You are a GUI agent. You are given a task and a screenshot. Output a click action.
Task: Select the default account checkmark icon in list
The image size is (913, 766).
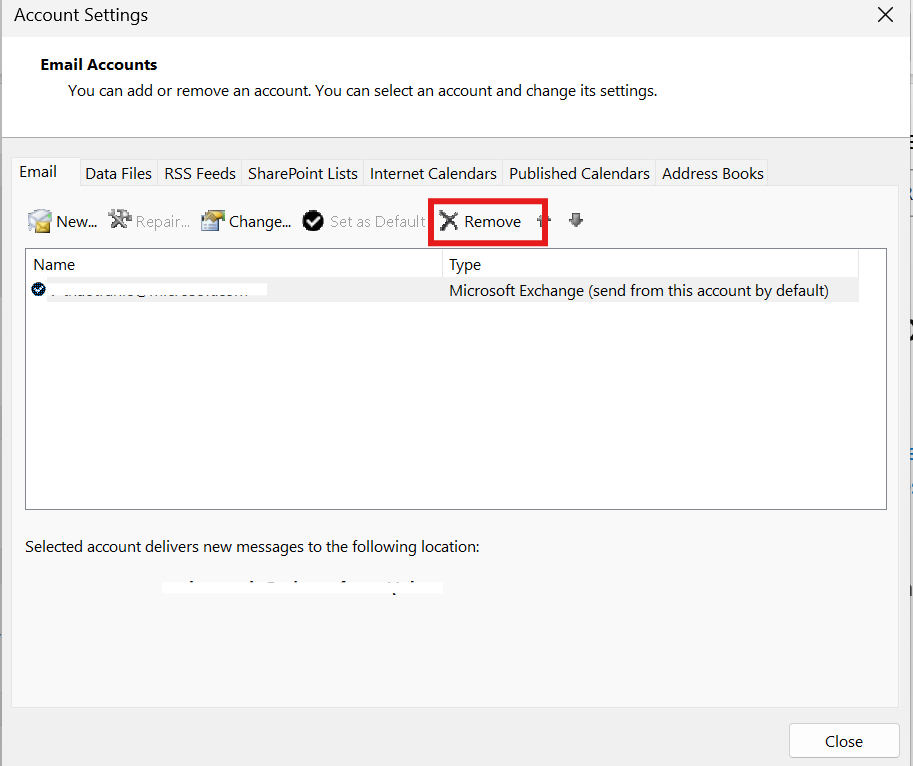point(38,289)
